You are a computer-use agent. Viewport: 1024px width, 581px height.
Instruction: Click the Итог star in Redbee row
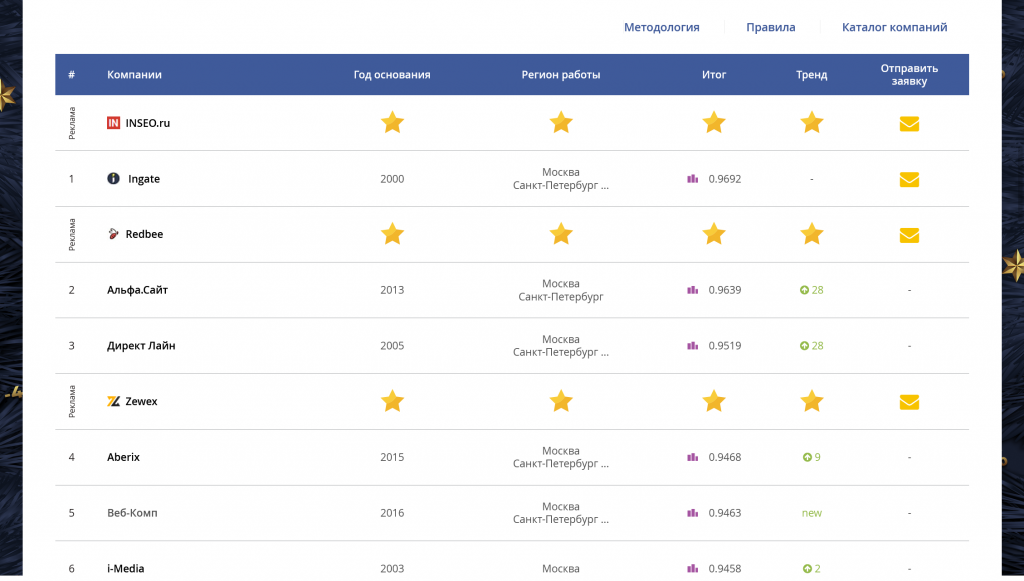click(x=714, y=234)
